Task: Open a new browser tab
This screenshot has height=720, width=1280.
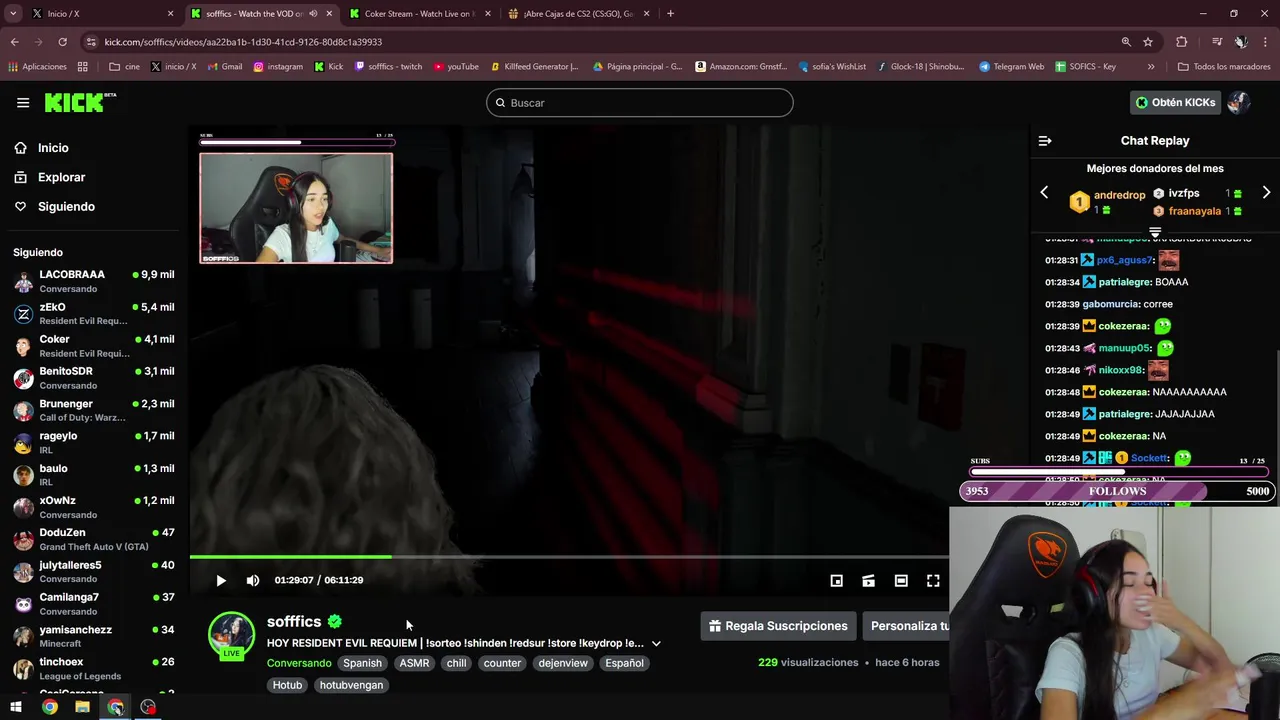Action: click(x=670, y=14)
